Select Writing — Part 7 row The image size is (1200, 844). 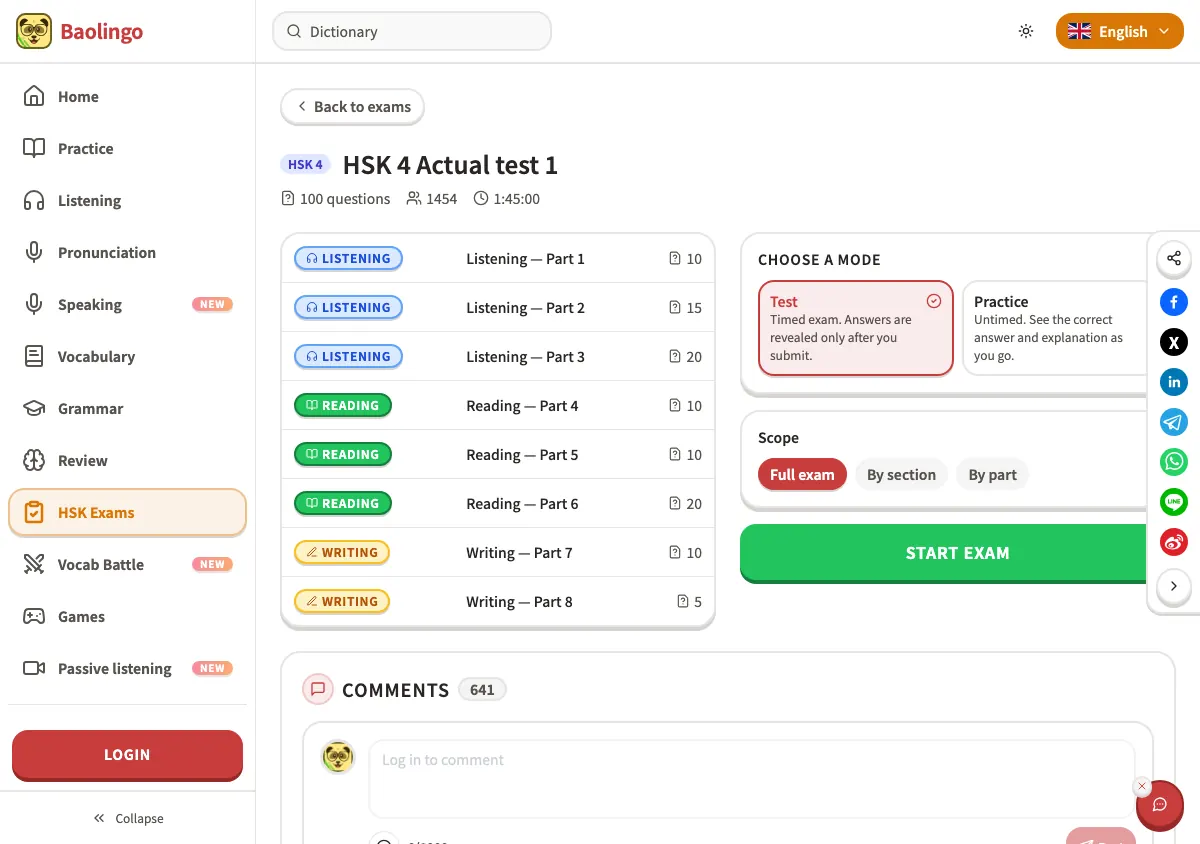point(498,552)
